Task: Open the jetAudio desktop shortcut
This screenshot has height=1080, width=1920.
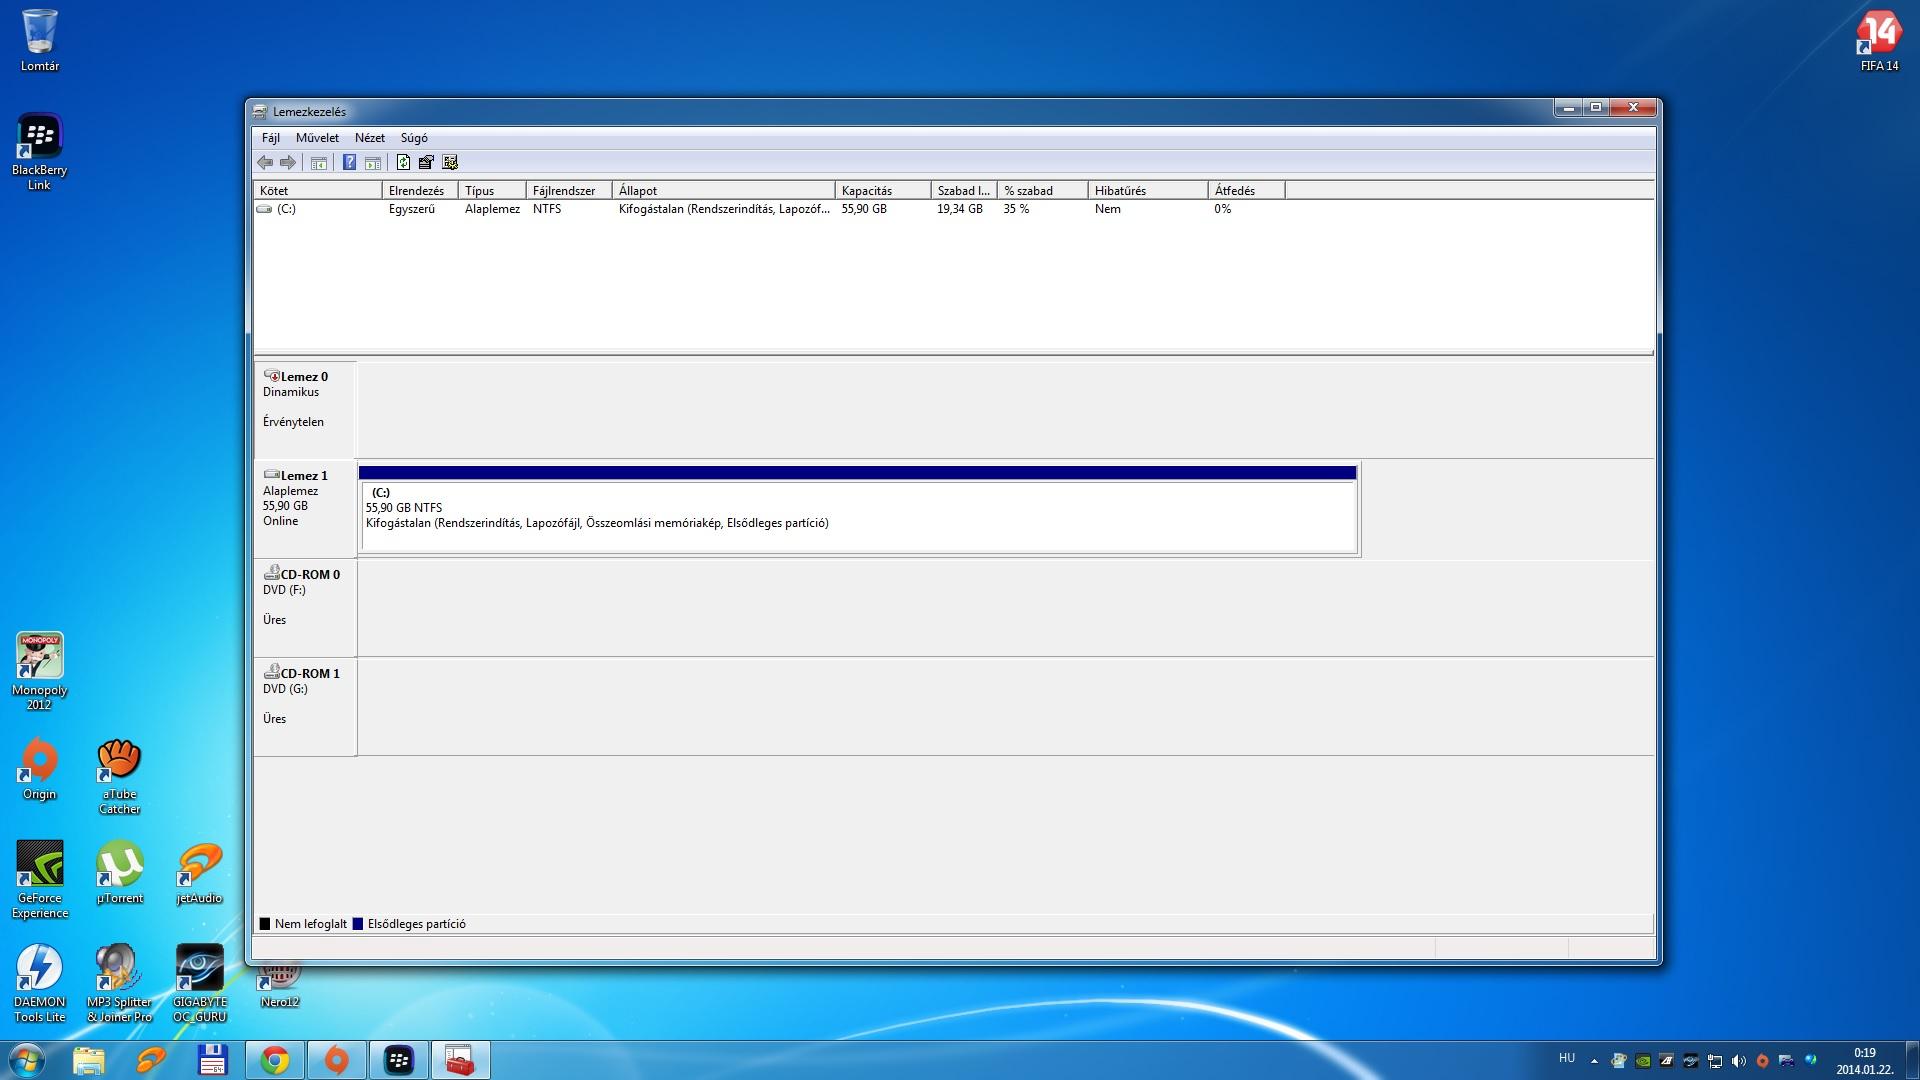Action: [199, 873]
